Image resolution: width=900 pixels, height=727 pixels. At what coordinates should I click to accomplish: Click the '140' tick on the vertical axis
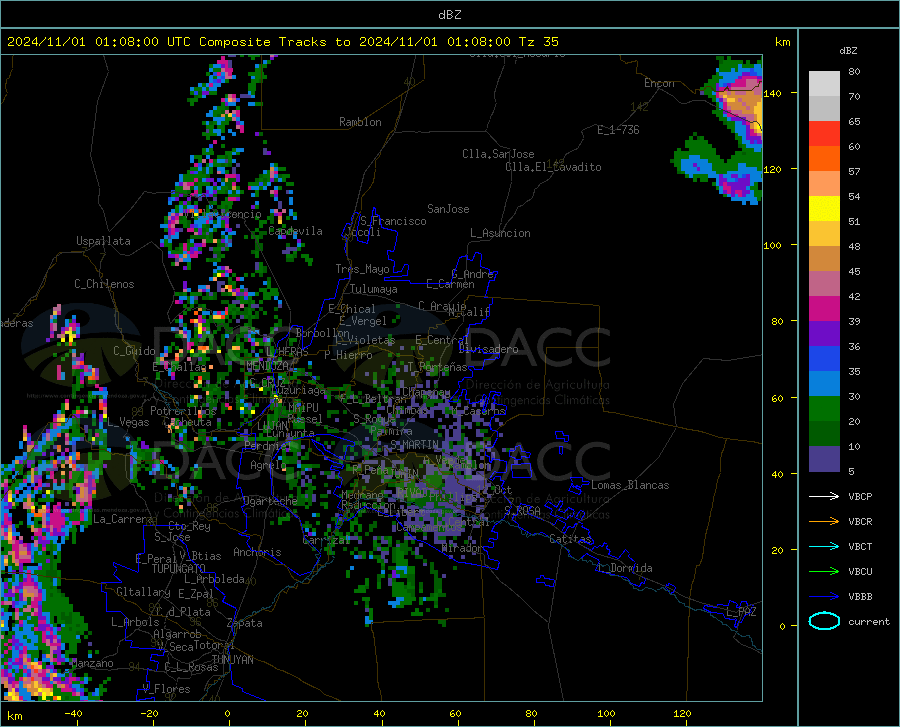point(773,93)
